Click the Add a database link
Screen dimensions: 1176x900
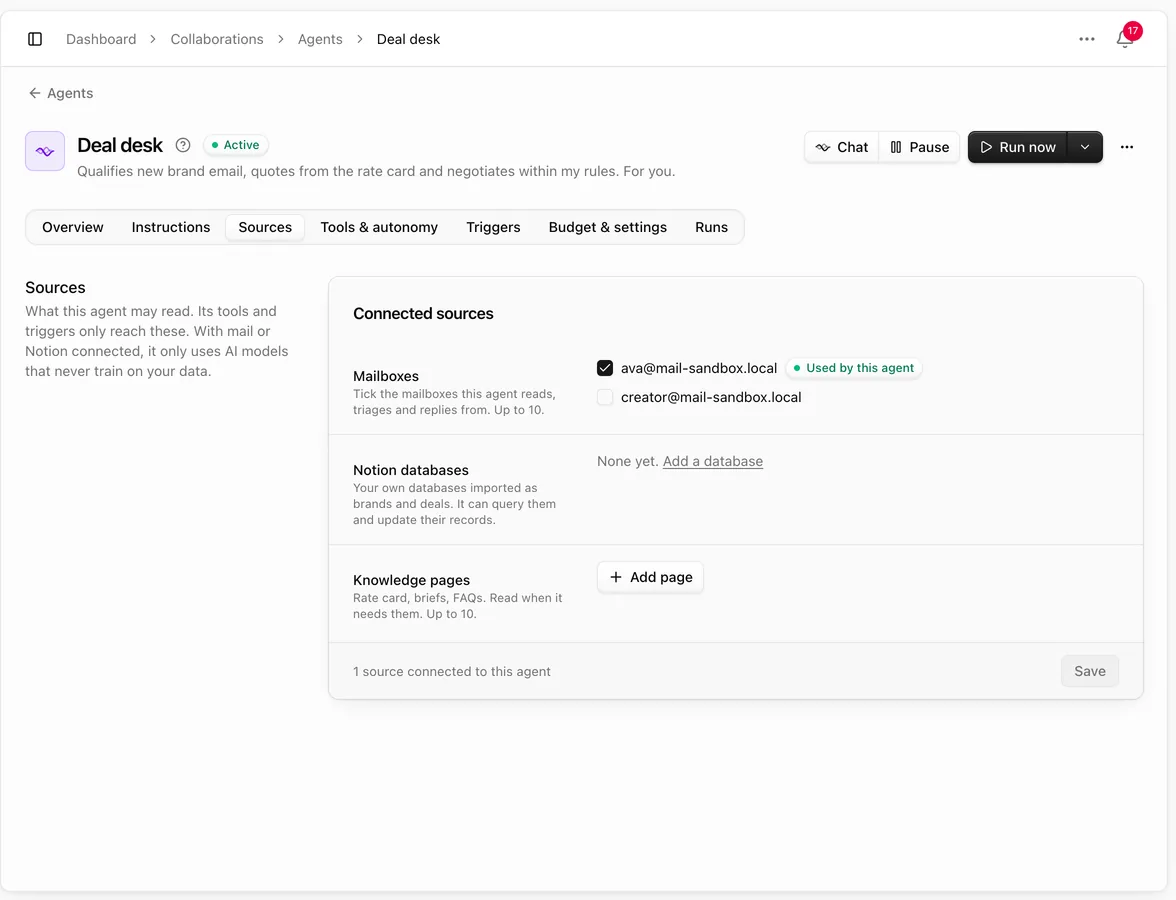point(712,461)
